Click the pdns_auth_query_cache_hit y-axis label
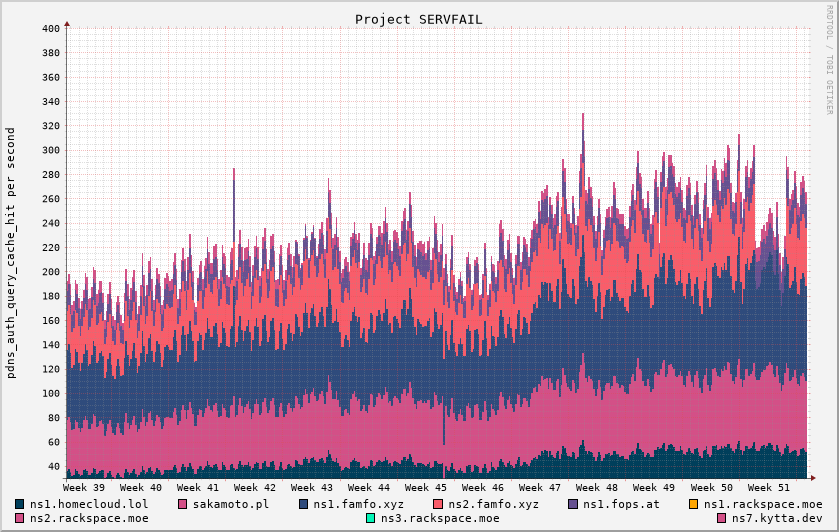The width and height of the screenshot is (839, 532). coord(11,252)
